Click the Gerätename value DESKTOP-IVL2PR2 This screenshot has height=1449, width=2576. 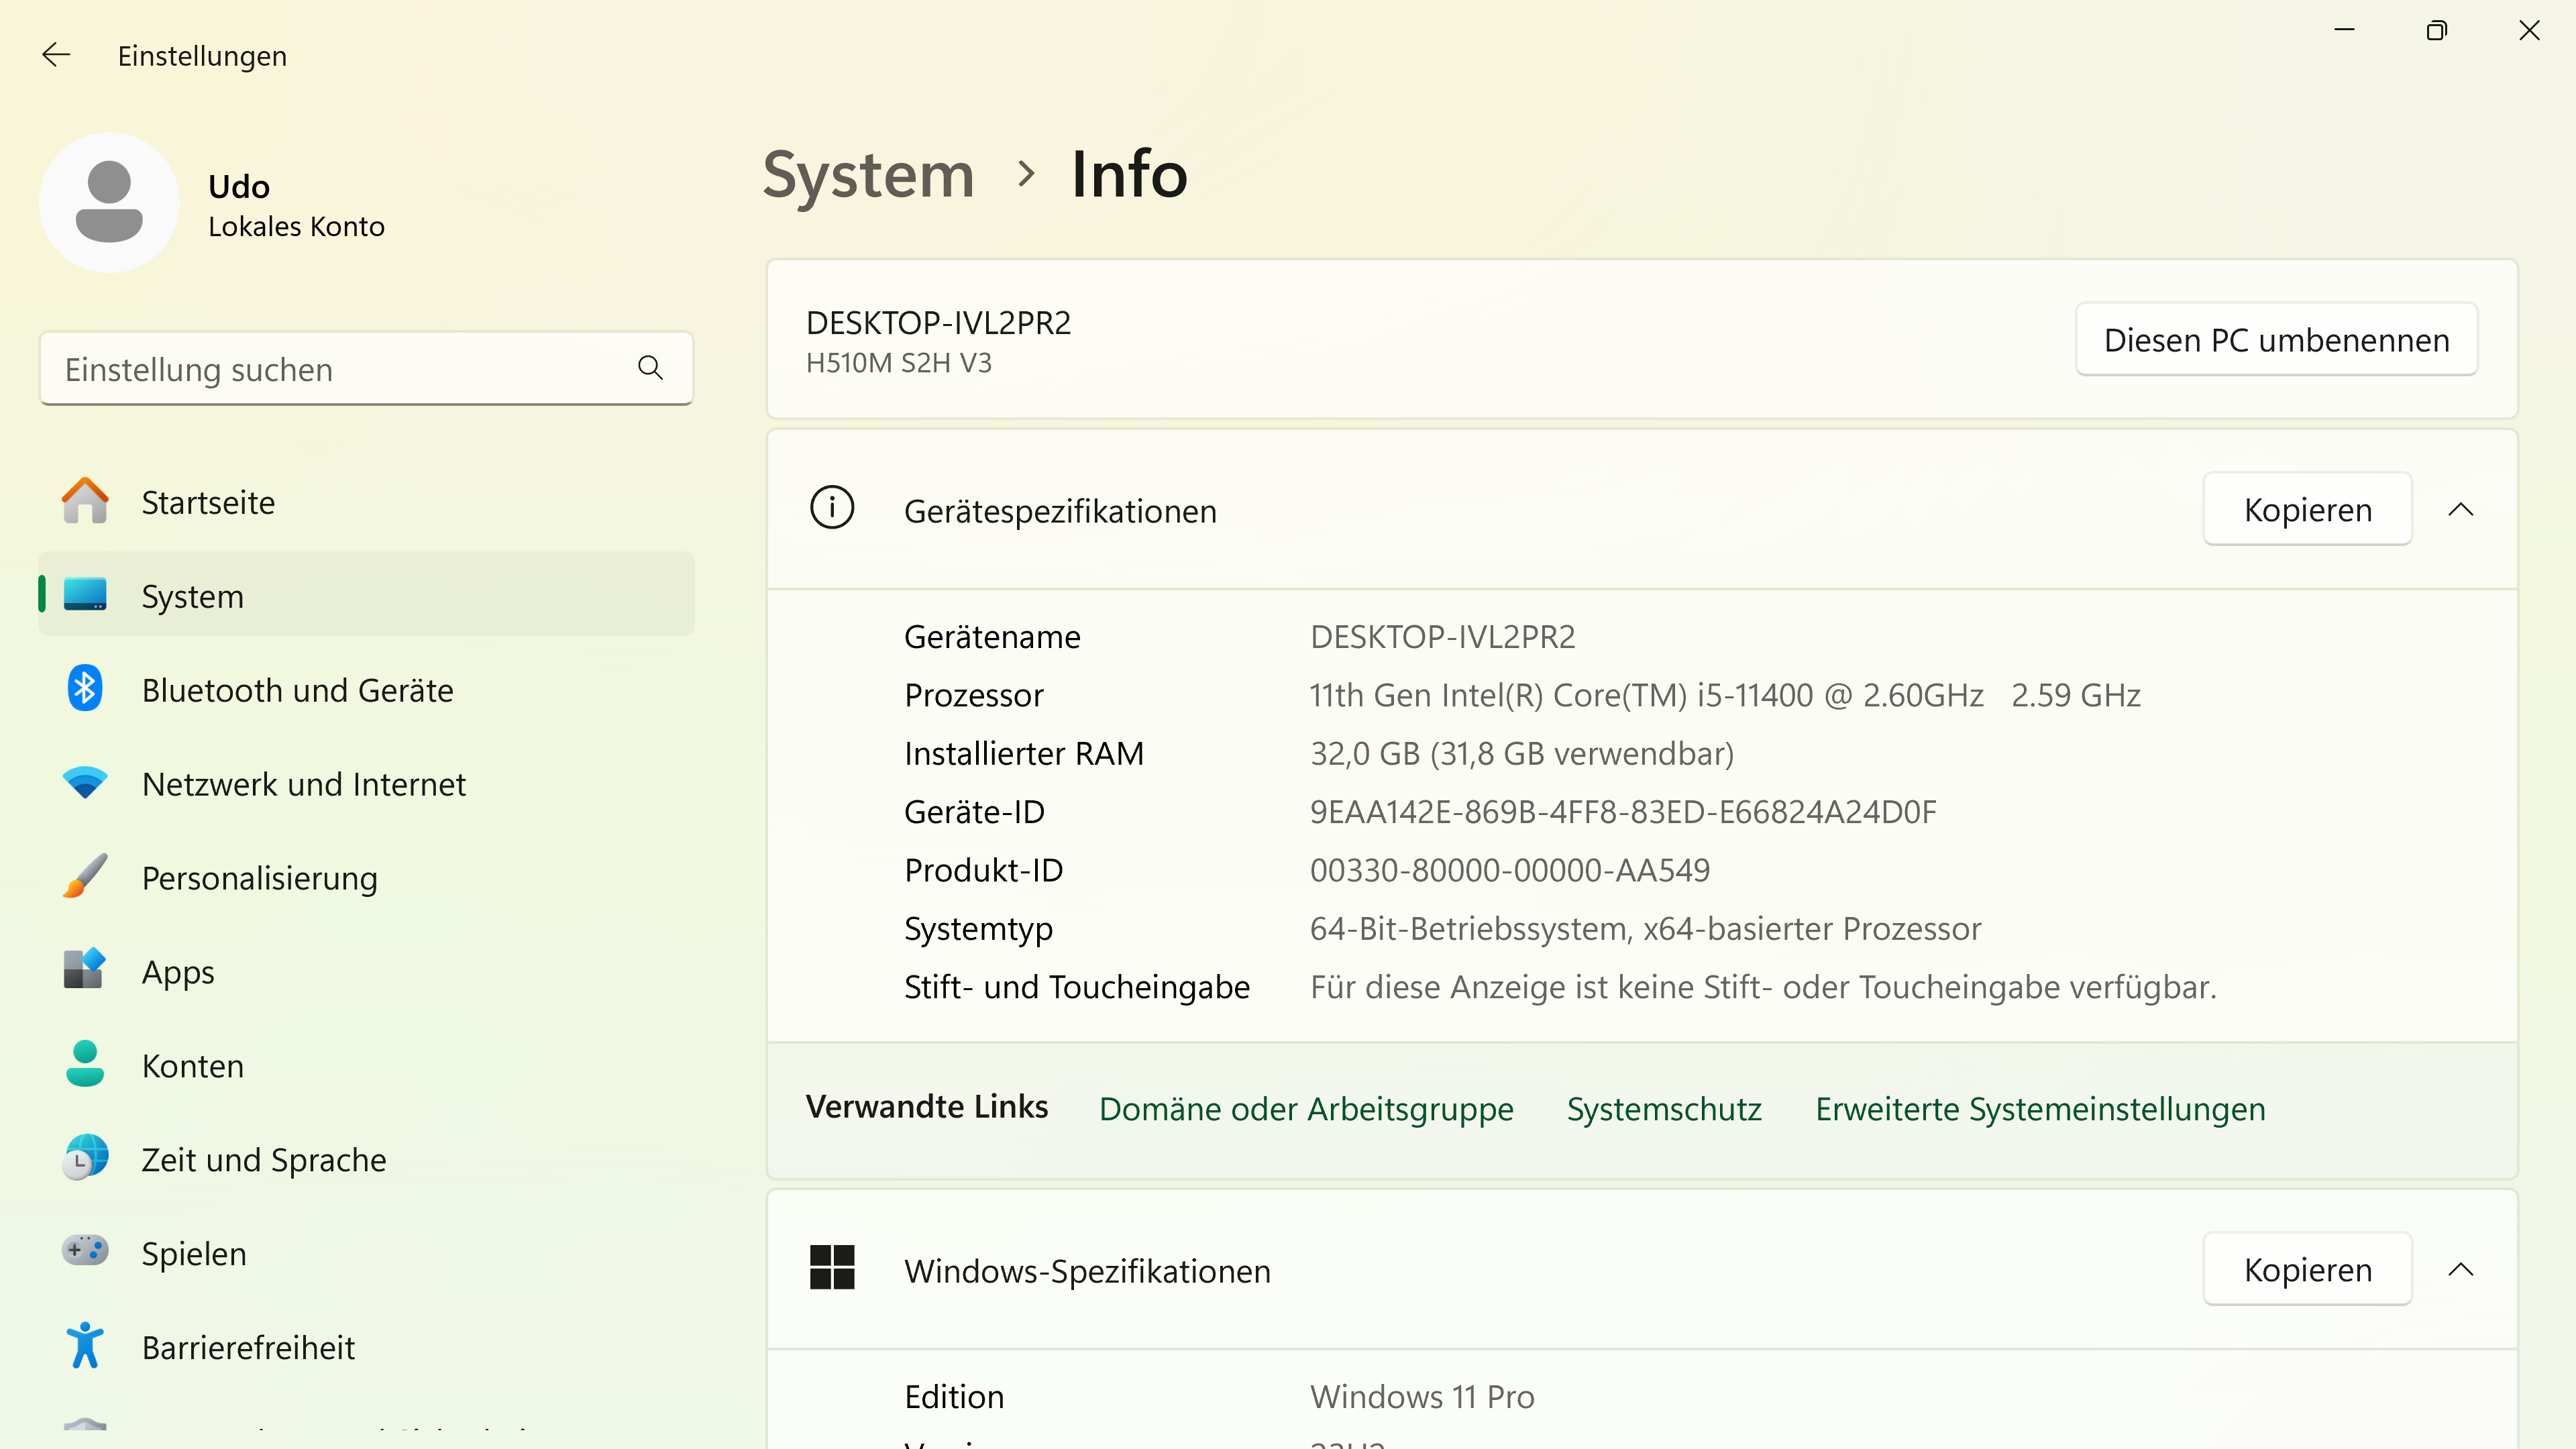tap(1442, 636)
